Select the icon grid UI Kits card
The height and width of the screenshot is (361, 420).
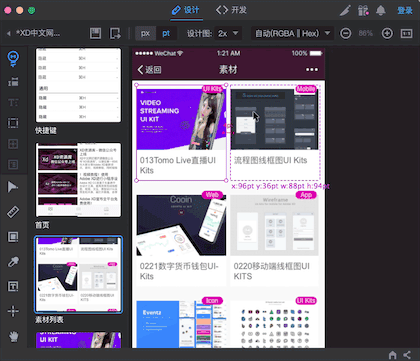coord(274,324)
